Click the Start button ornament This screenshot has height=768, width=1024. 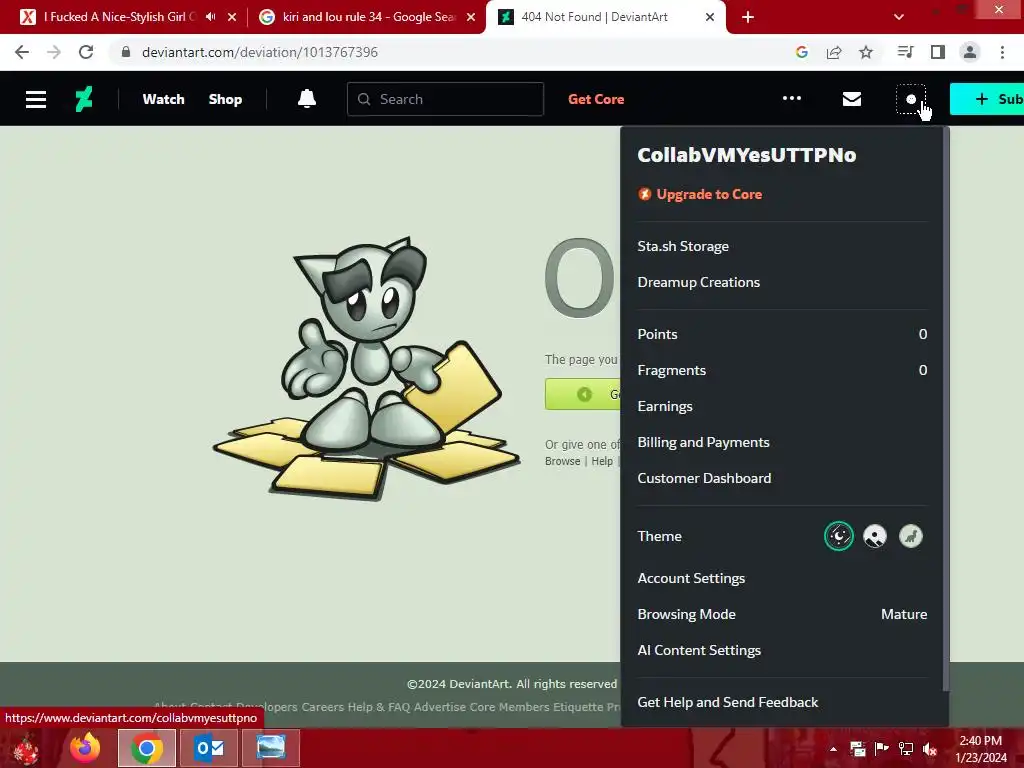(x=27, y=748)
